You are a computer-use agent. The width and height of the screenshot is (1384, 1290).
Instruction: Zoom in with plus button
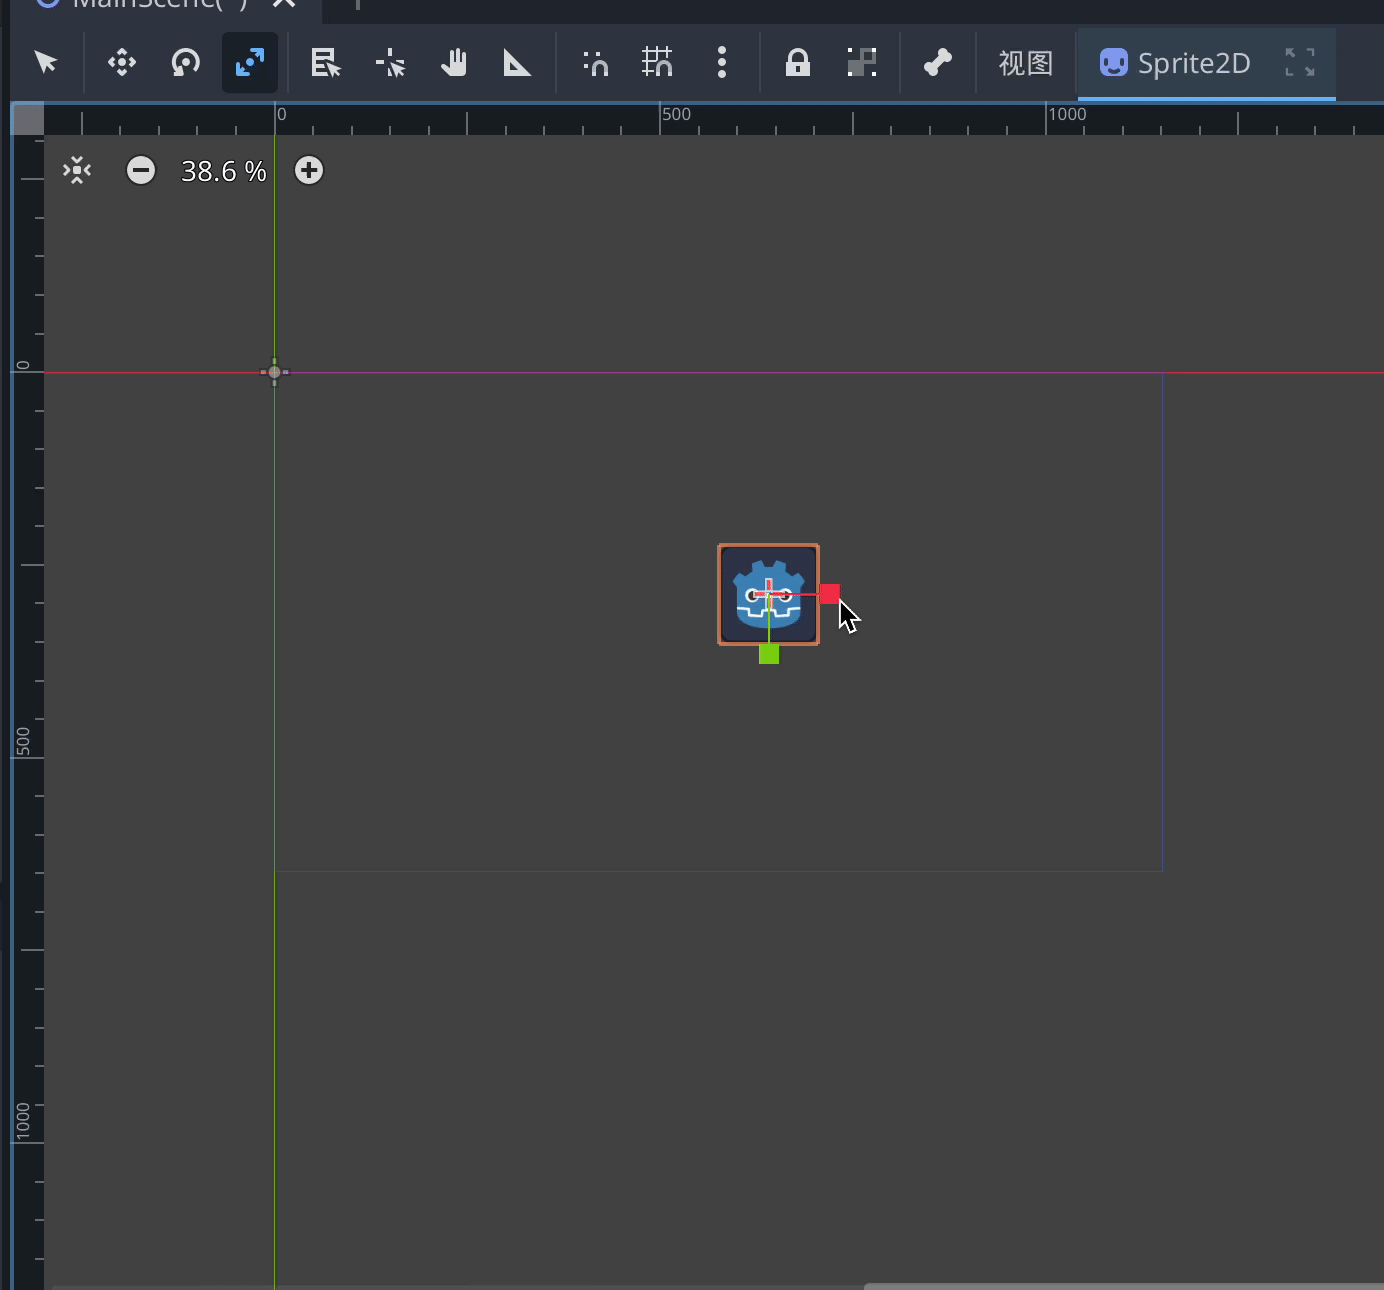tap(309, 170)
